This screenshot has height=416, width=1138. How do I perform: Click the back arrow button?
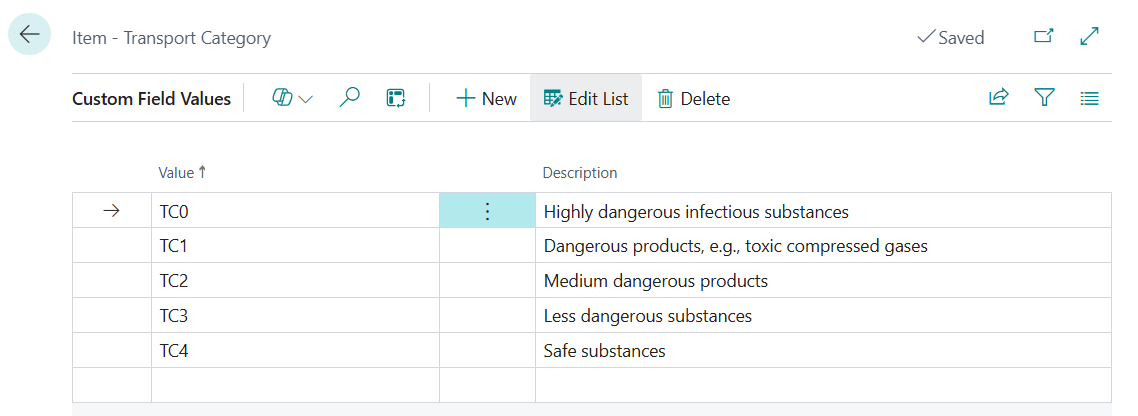[30, 35]
